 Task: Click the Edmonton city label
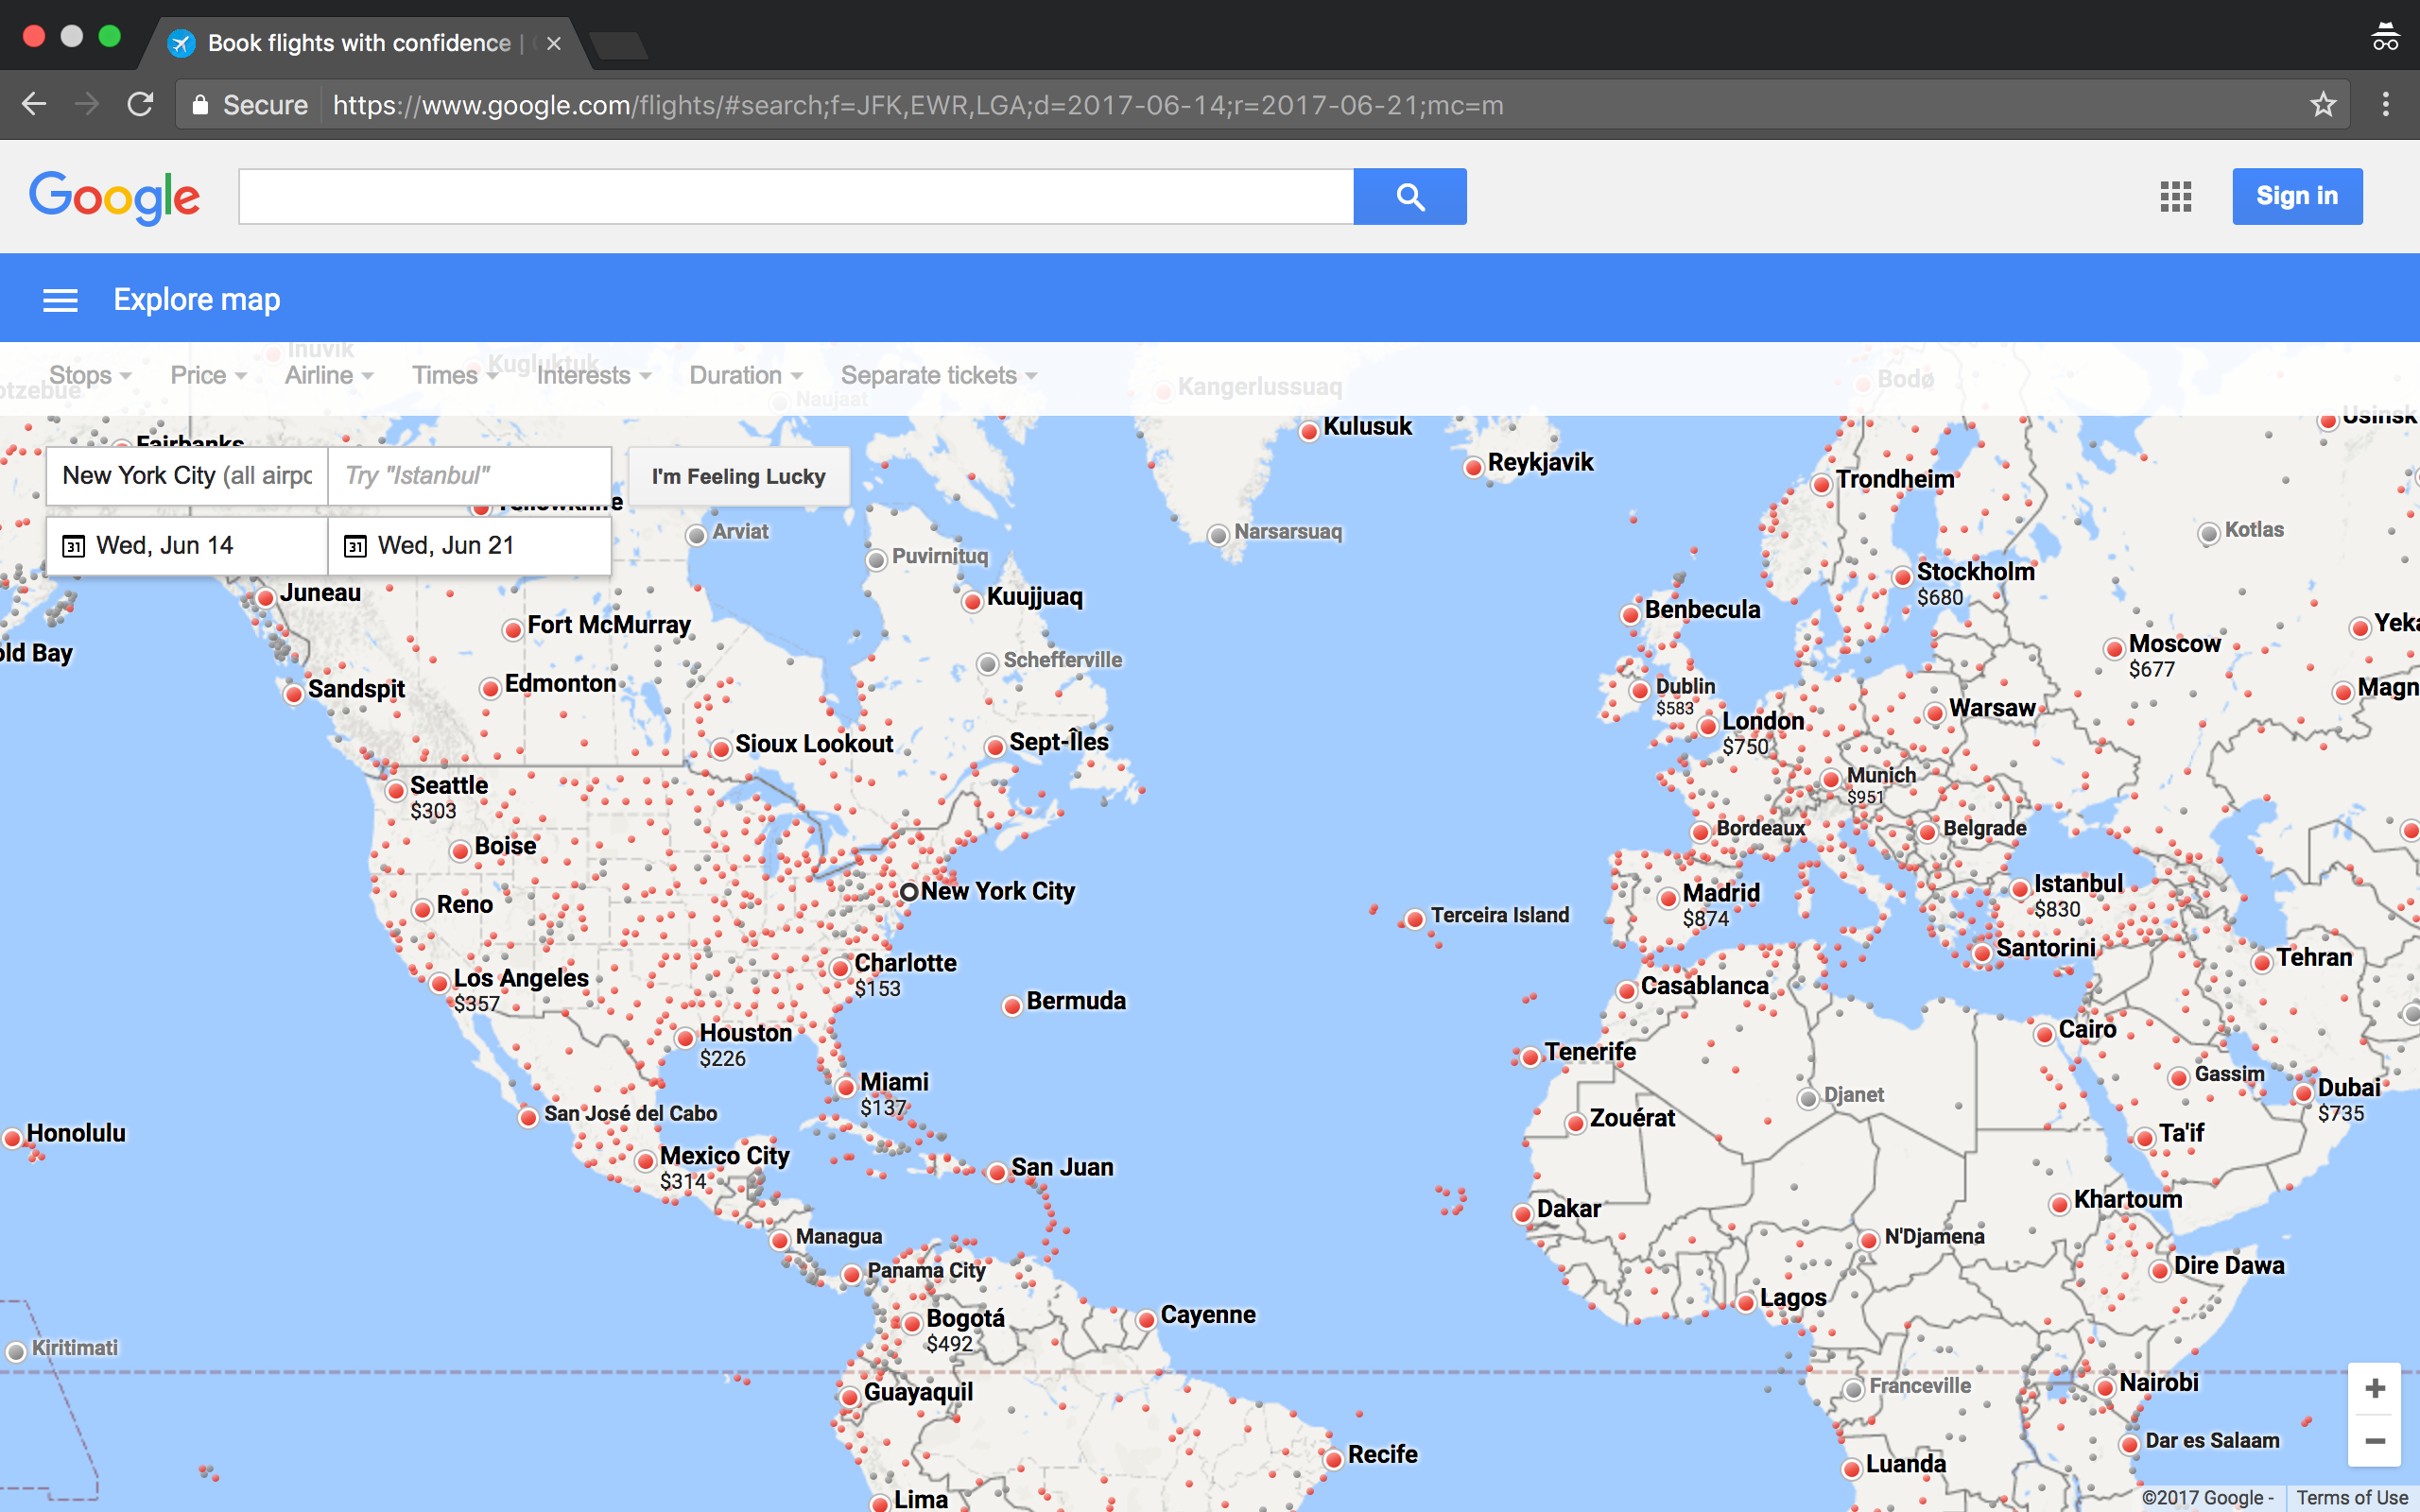(560, 684)
